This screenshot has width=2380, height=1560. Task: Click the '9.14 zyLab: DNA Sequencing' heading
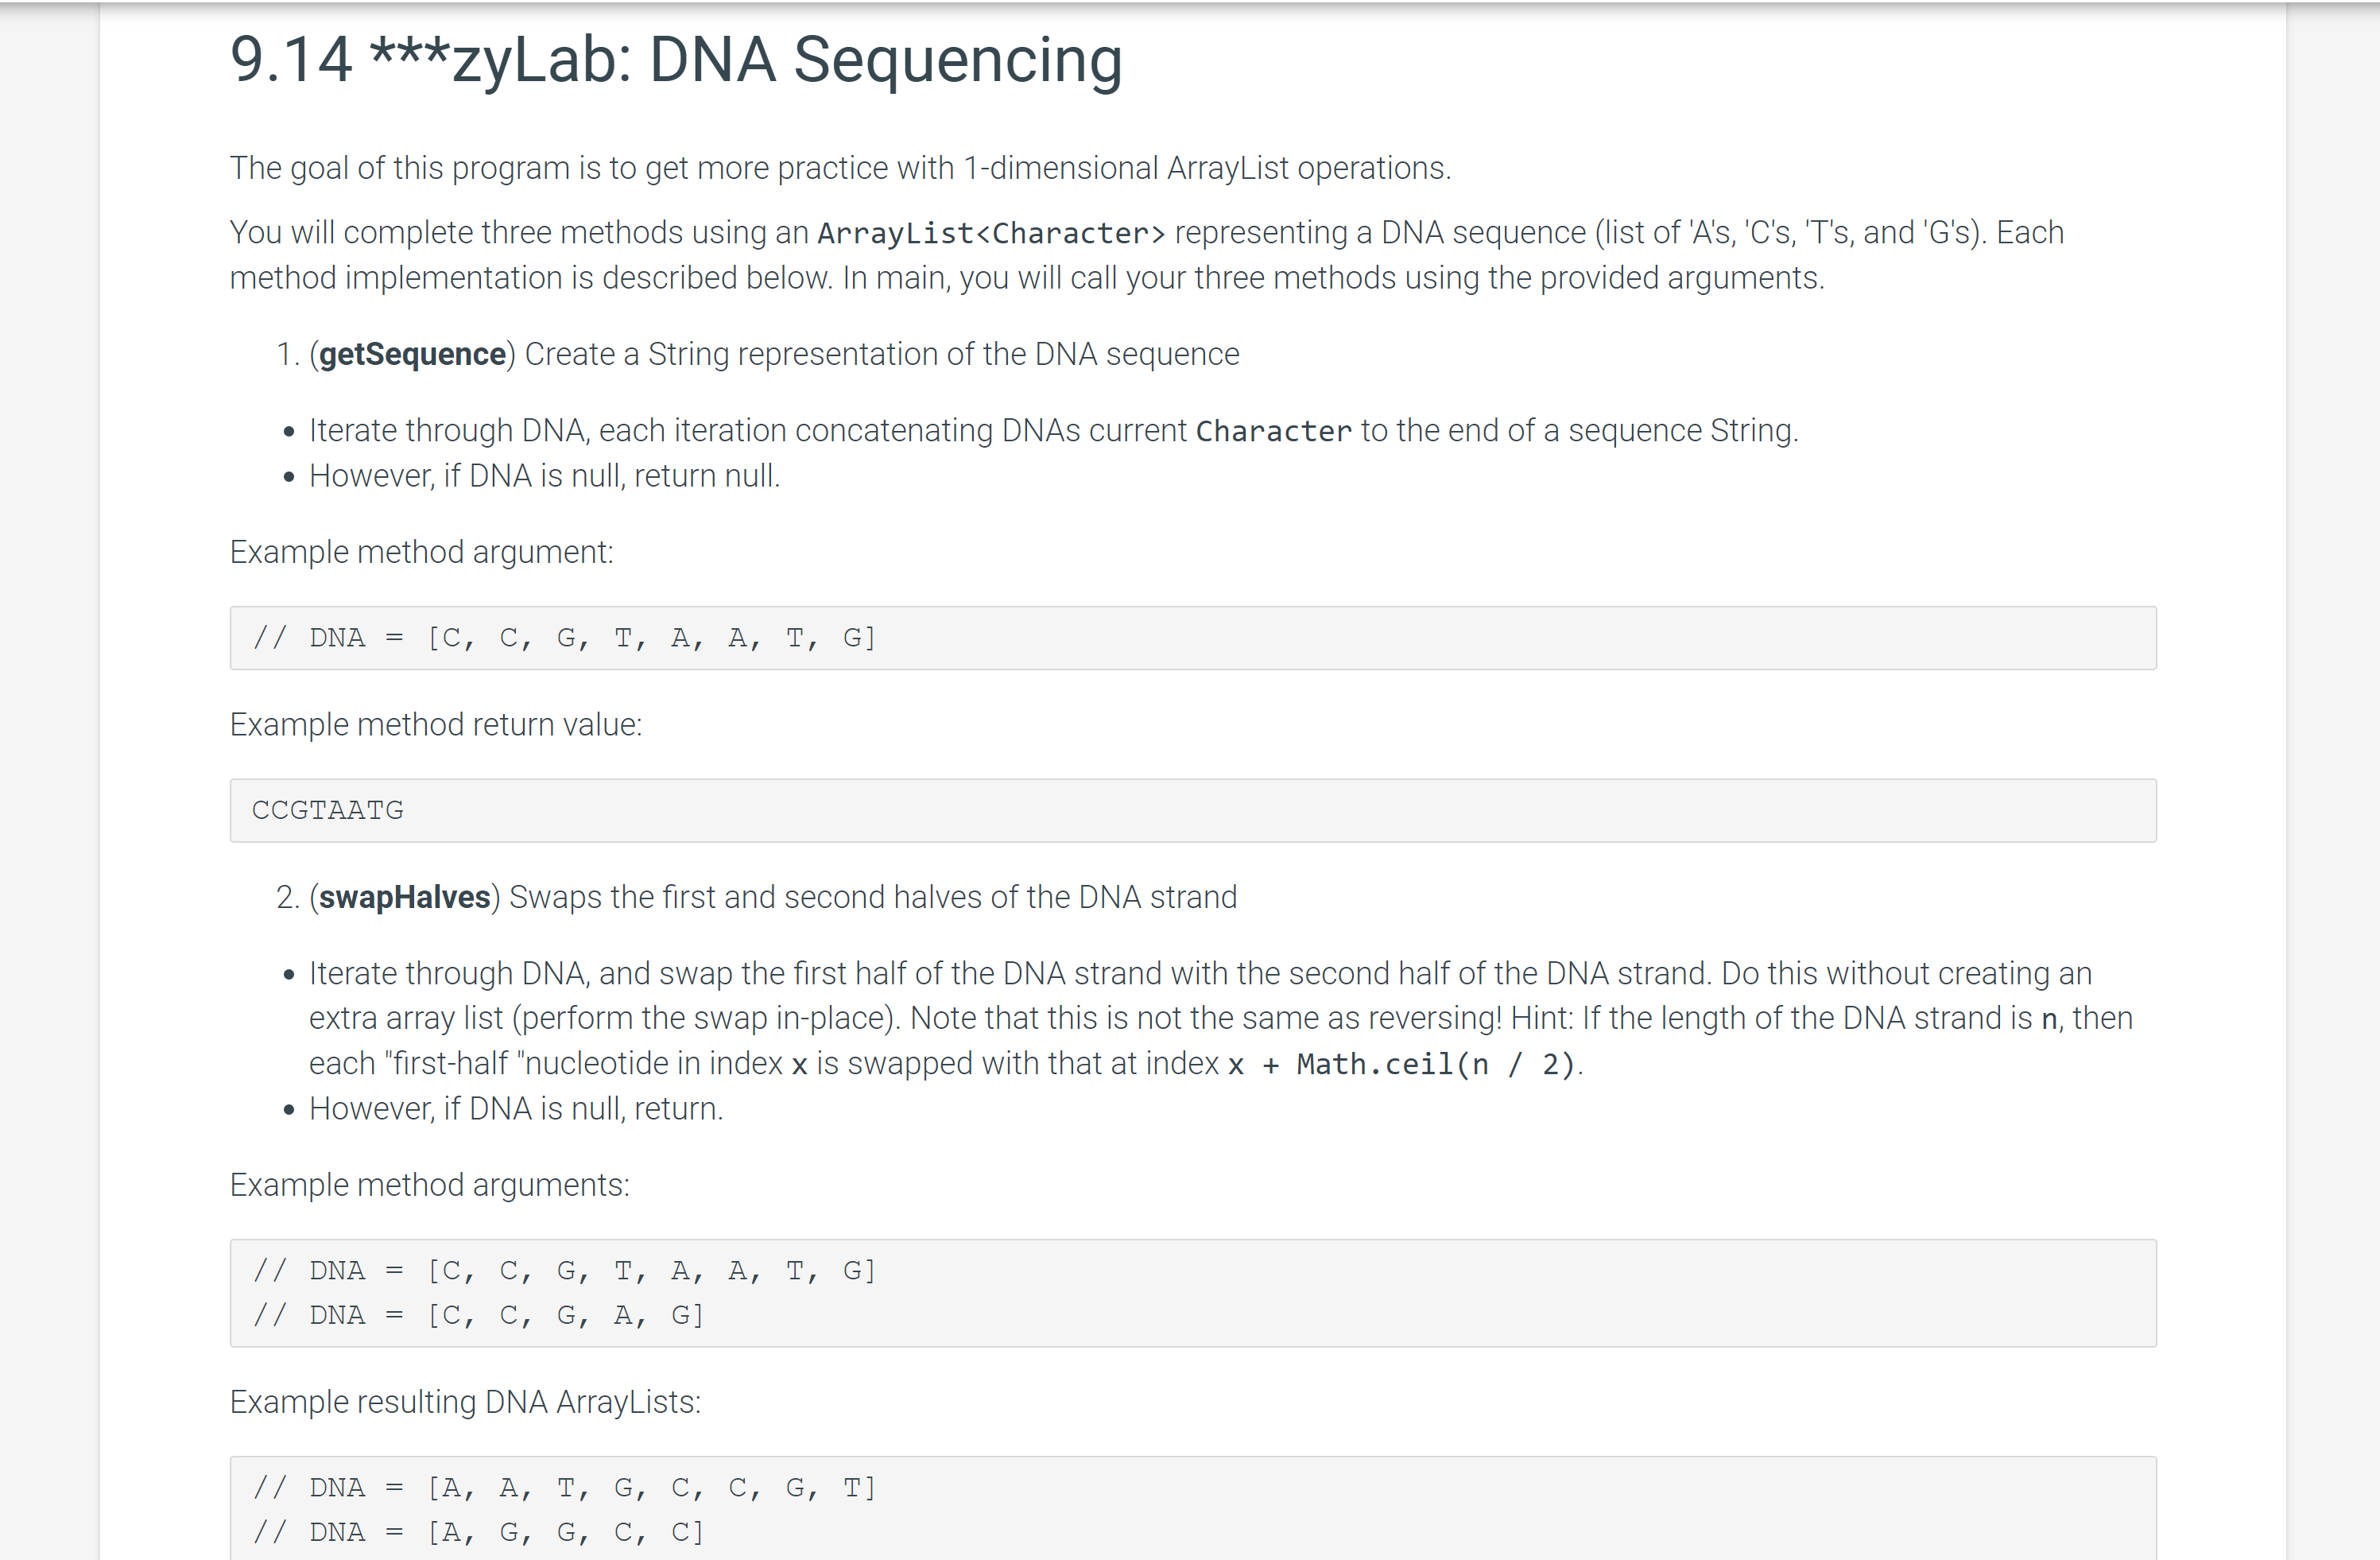676,60
